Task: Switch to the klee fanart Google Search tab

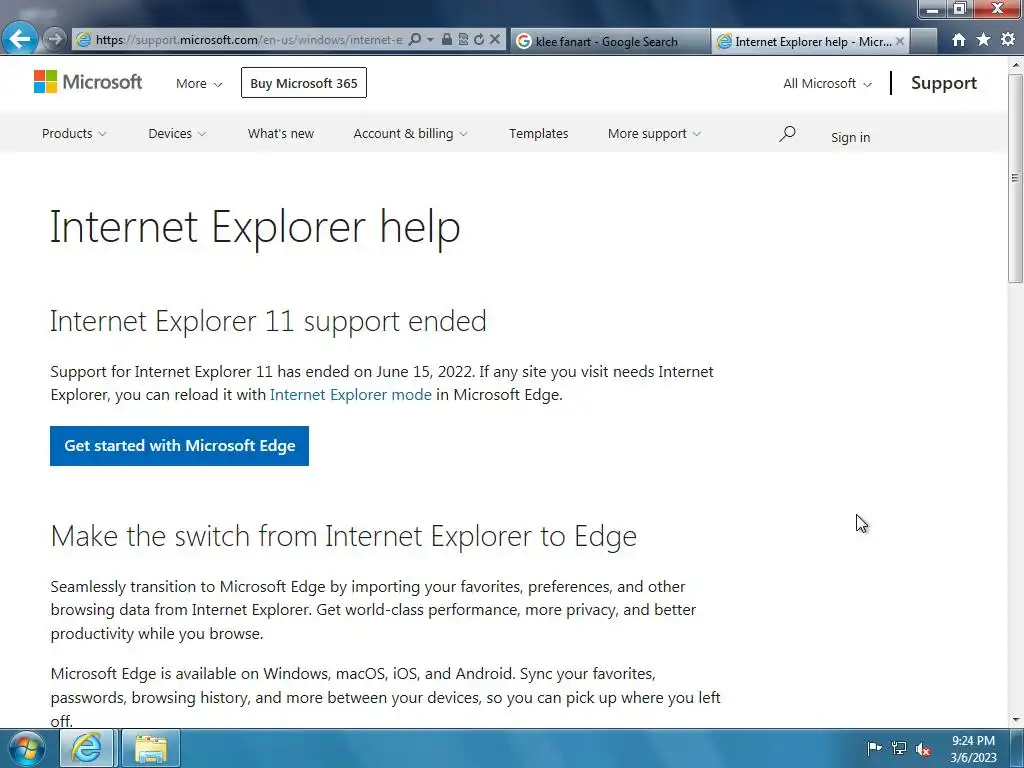Action: click(609, 41)
